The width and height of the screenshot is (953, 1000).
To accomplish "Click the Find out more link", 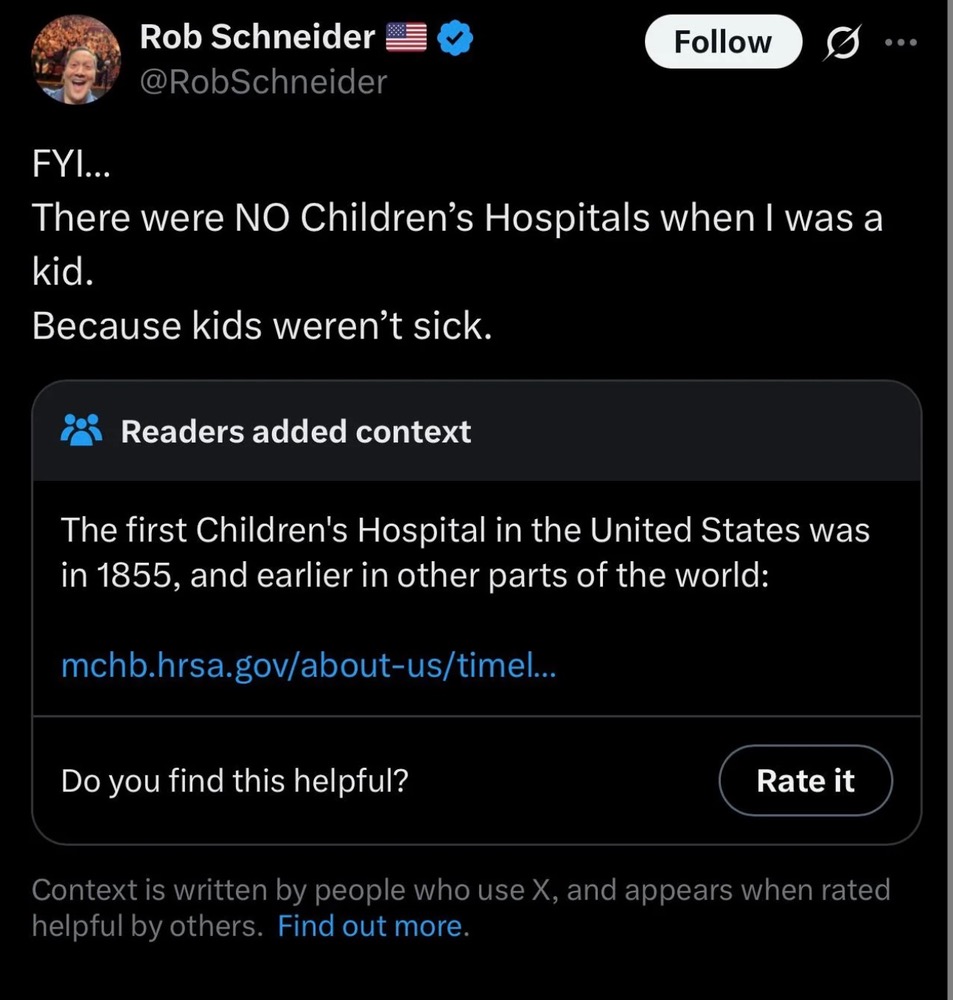I will (x=370, y=926).
